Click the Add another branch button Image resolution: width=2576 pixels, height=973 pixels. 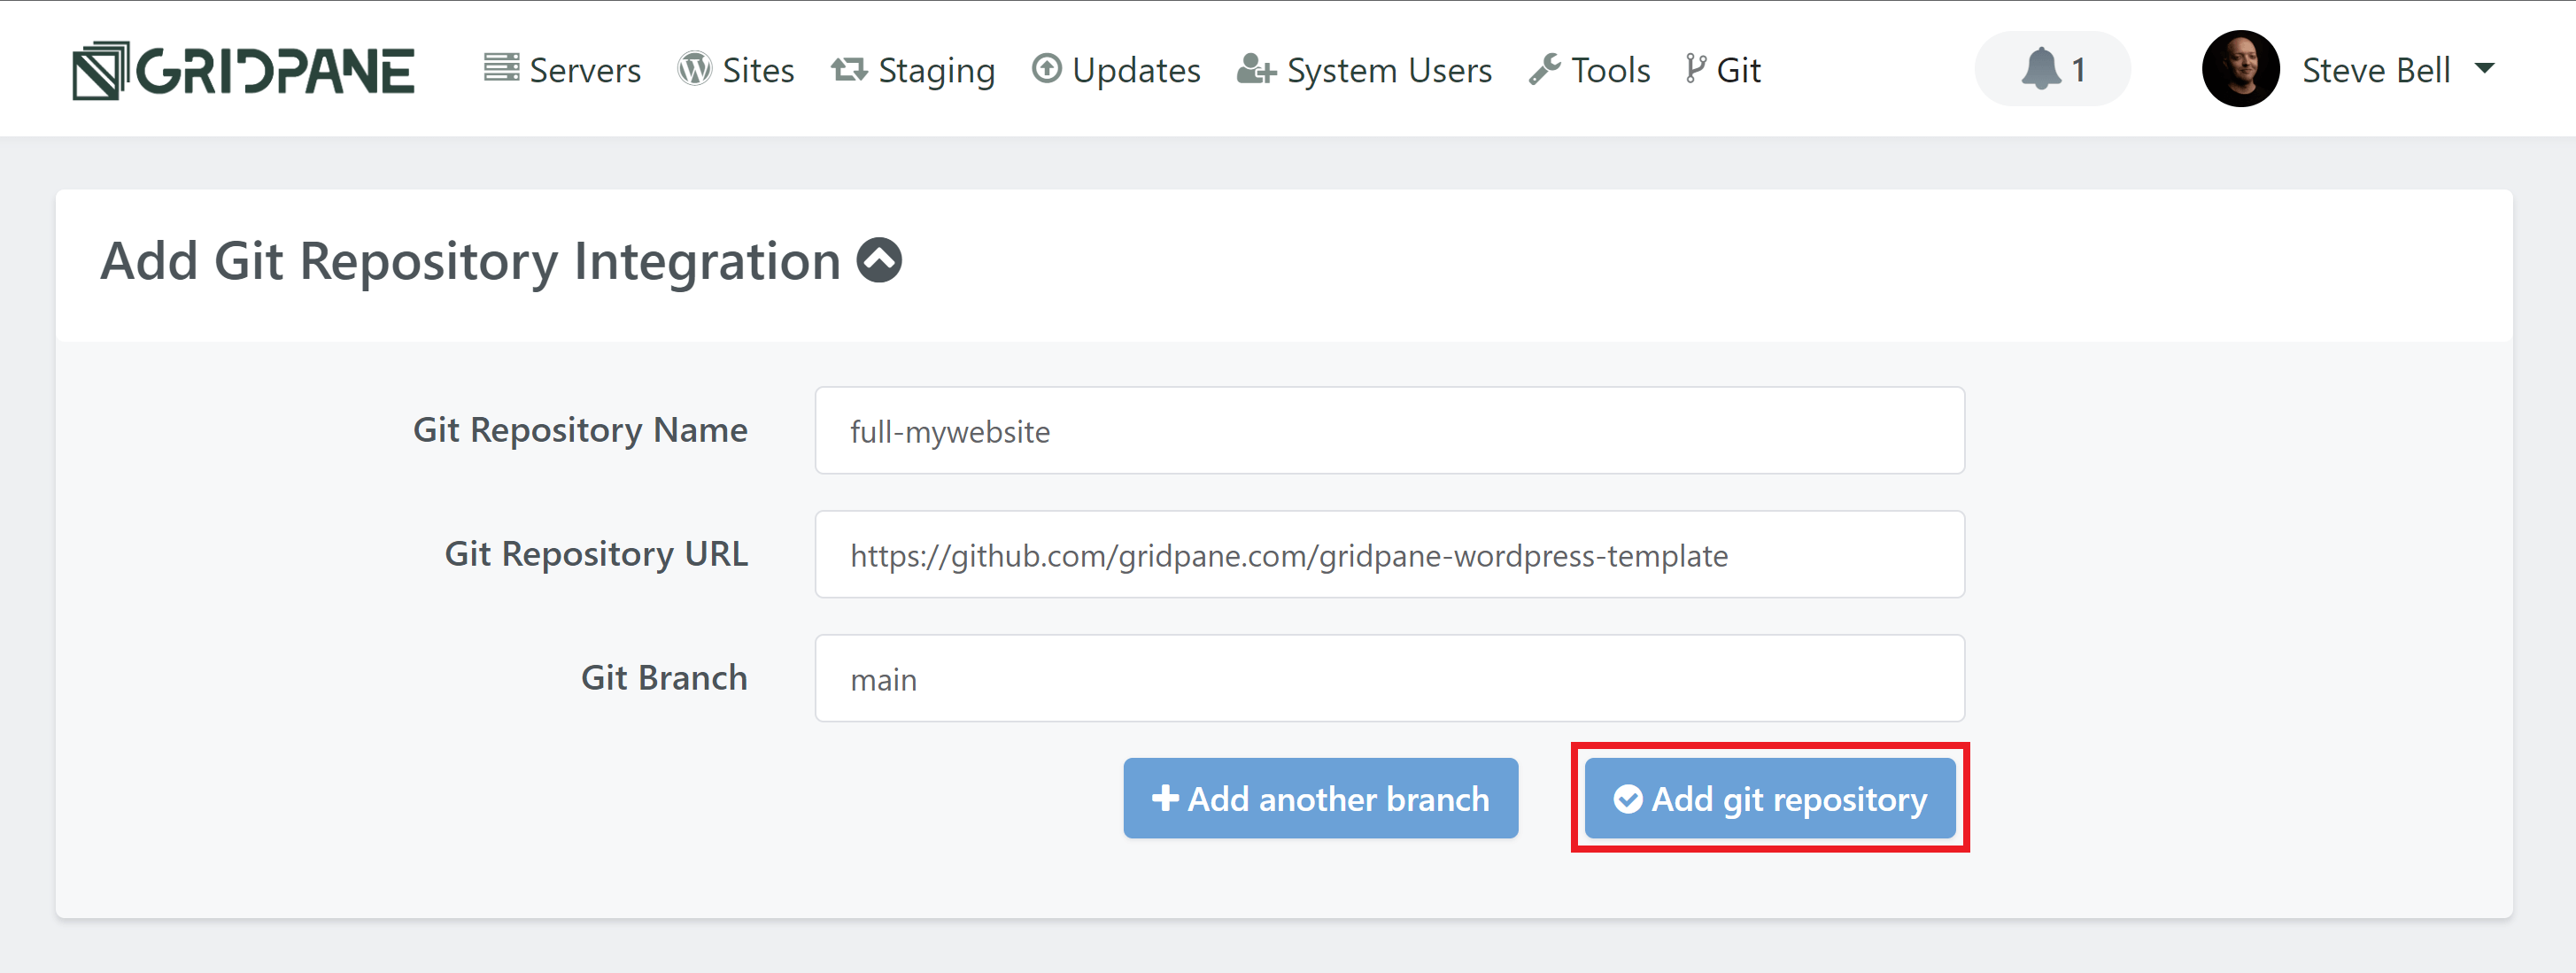point(1320,798)
